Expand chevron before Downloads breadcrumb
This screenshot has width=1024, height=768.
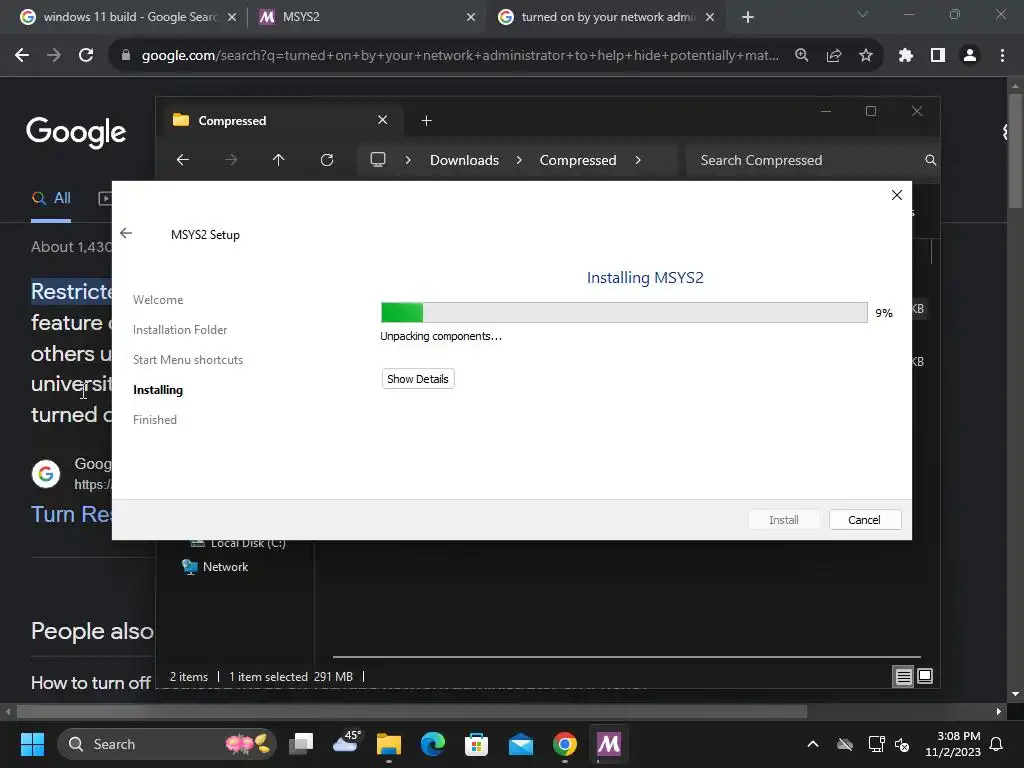(408, 160)
